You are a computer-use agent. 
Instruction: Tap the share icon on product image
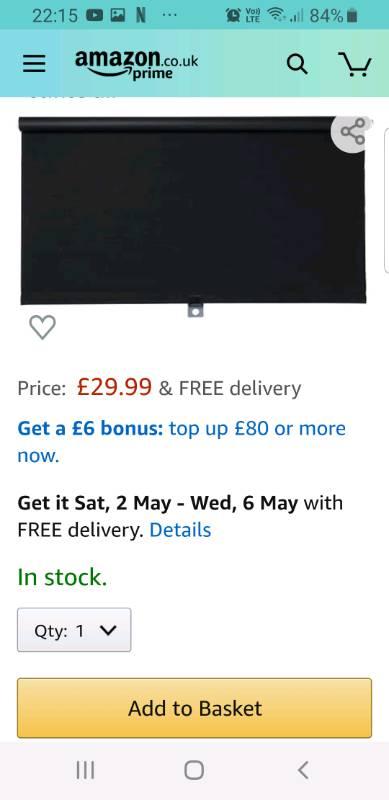(353, 132)
